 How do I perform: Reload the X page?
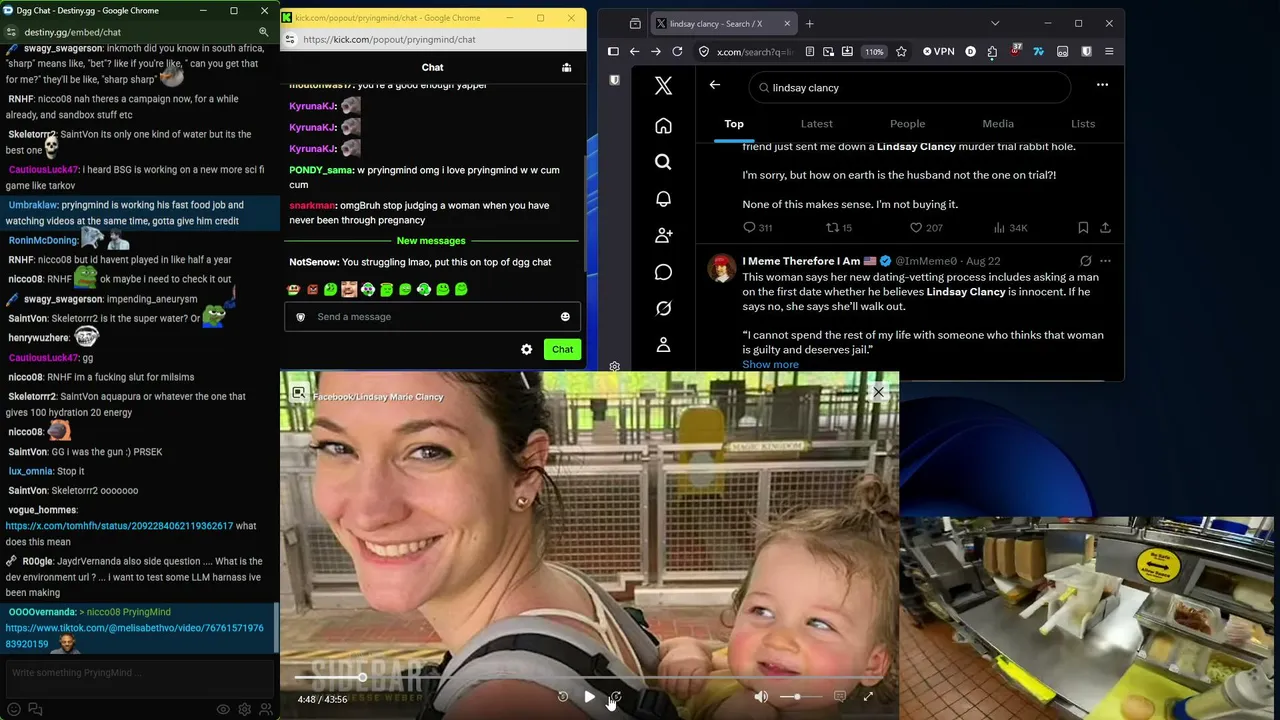(x=677, y=52)
